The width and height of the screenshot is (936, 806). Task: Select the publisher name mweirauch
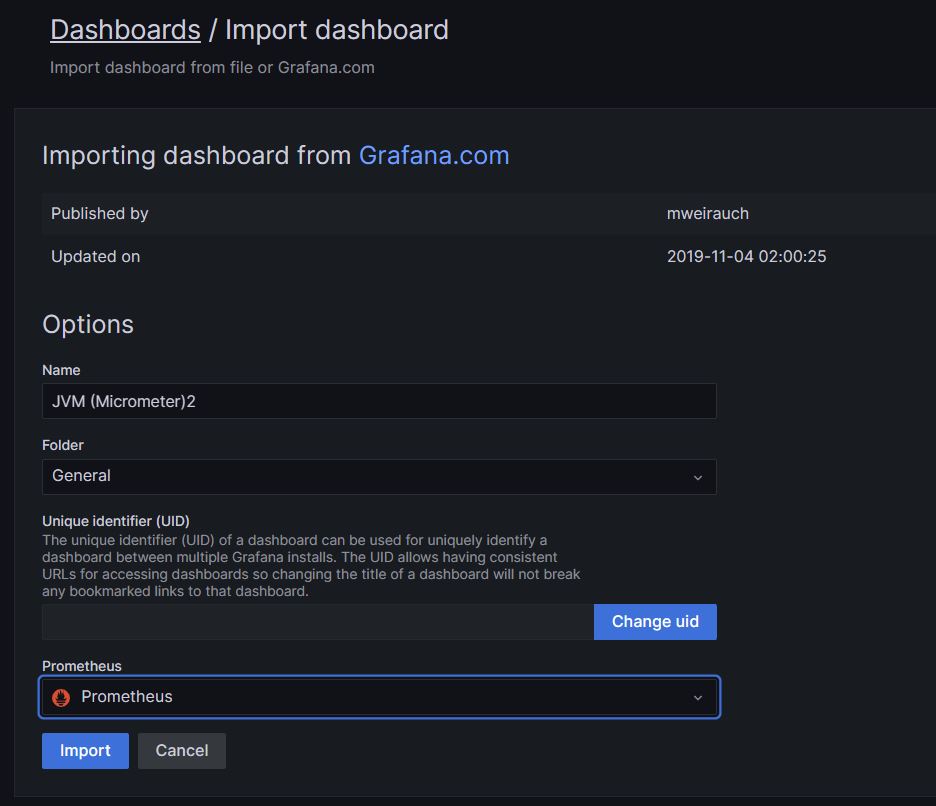(x=707, y=214)
